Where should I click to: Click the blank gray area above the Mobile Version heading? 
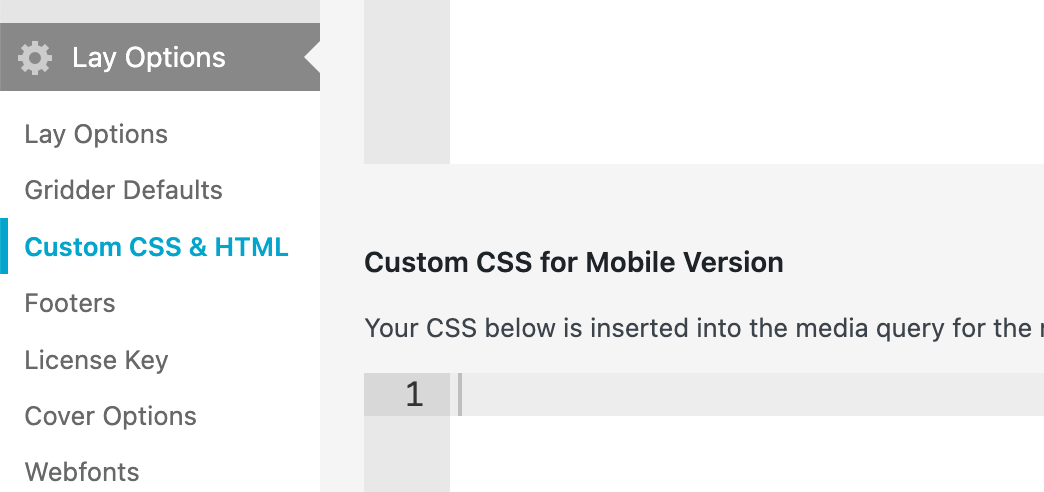tap(700, 200)
